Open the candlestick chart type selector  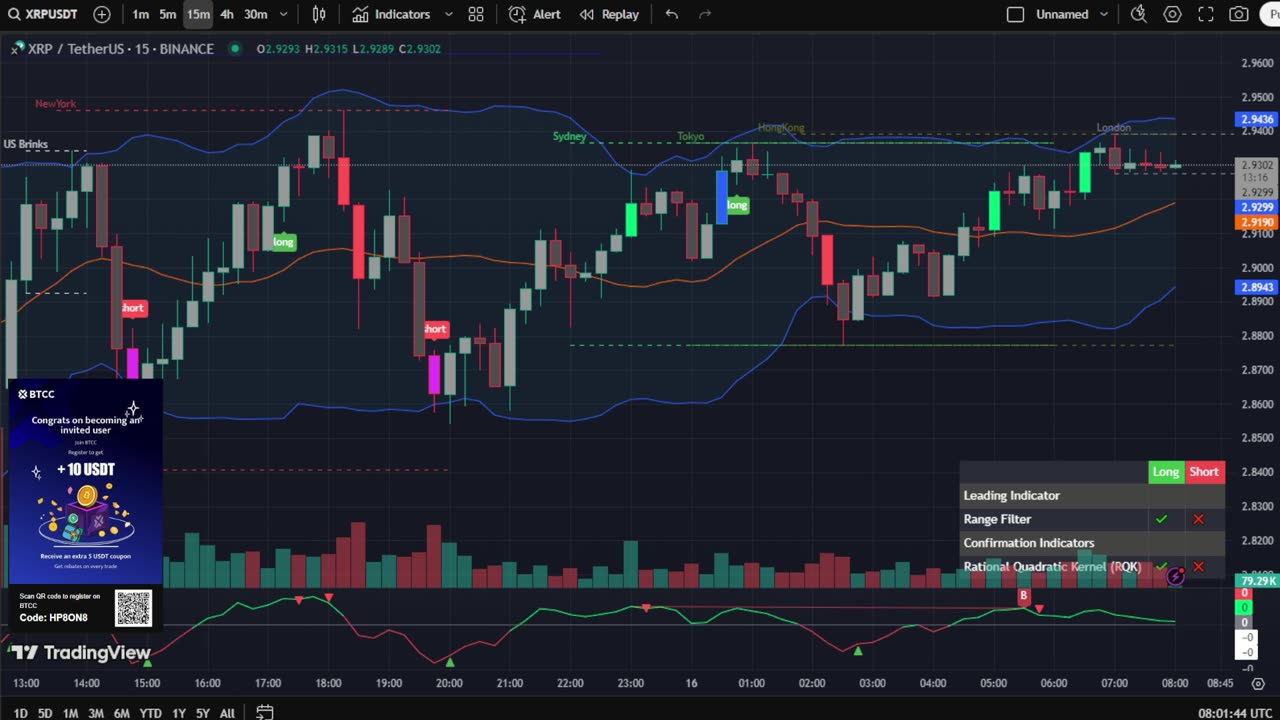pos(319,14)
